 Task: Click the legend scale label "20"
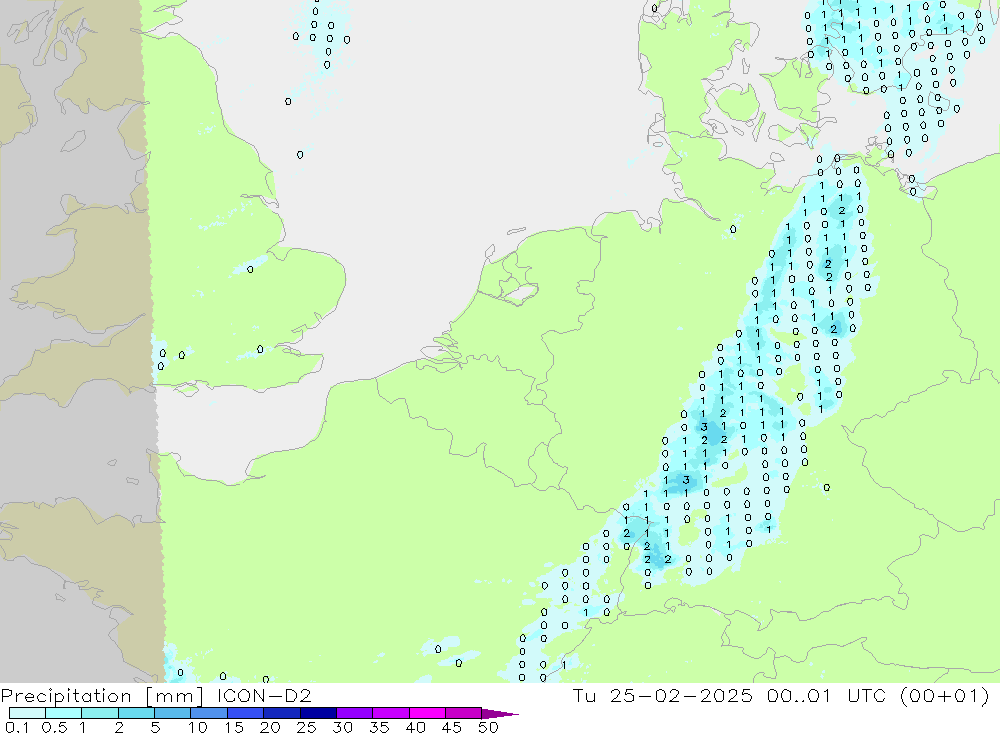(270, 727)
